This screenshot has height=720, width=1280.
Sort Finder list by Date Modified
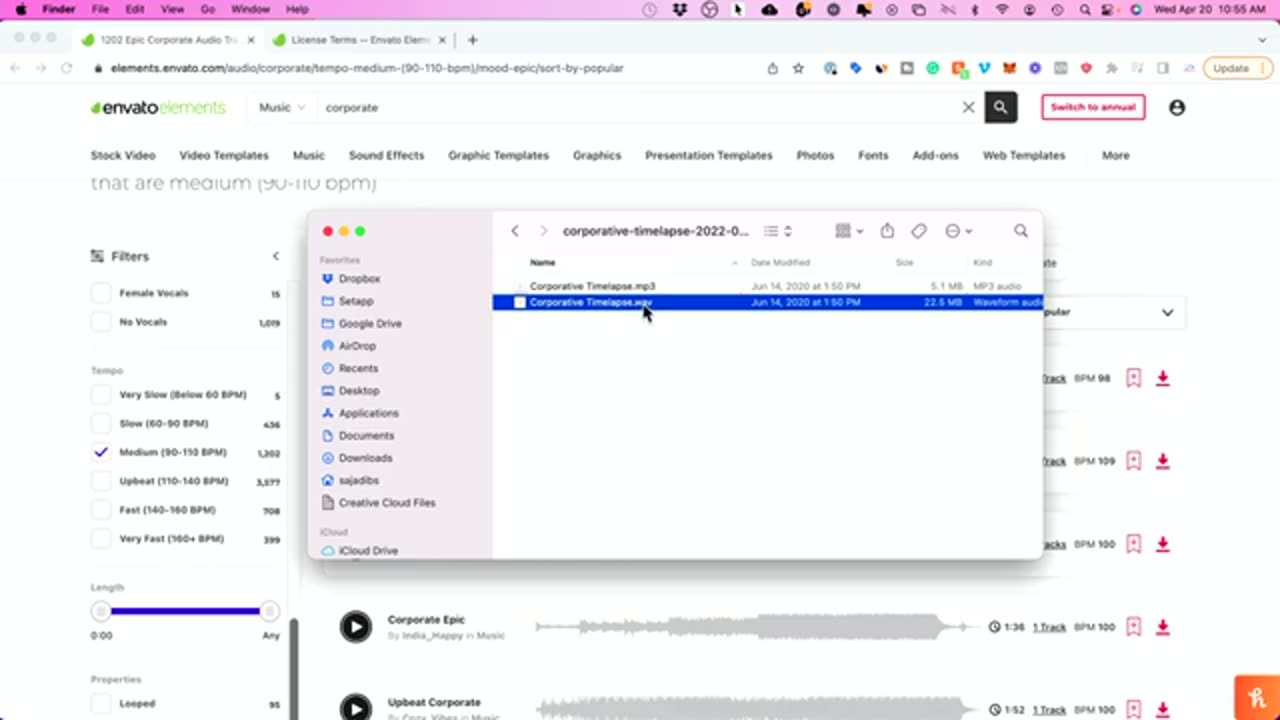780,263
